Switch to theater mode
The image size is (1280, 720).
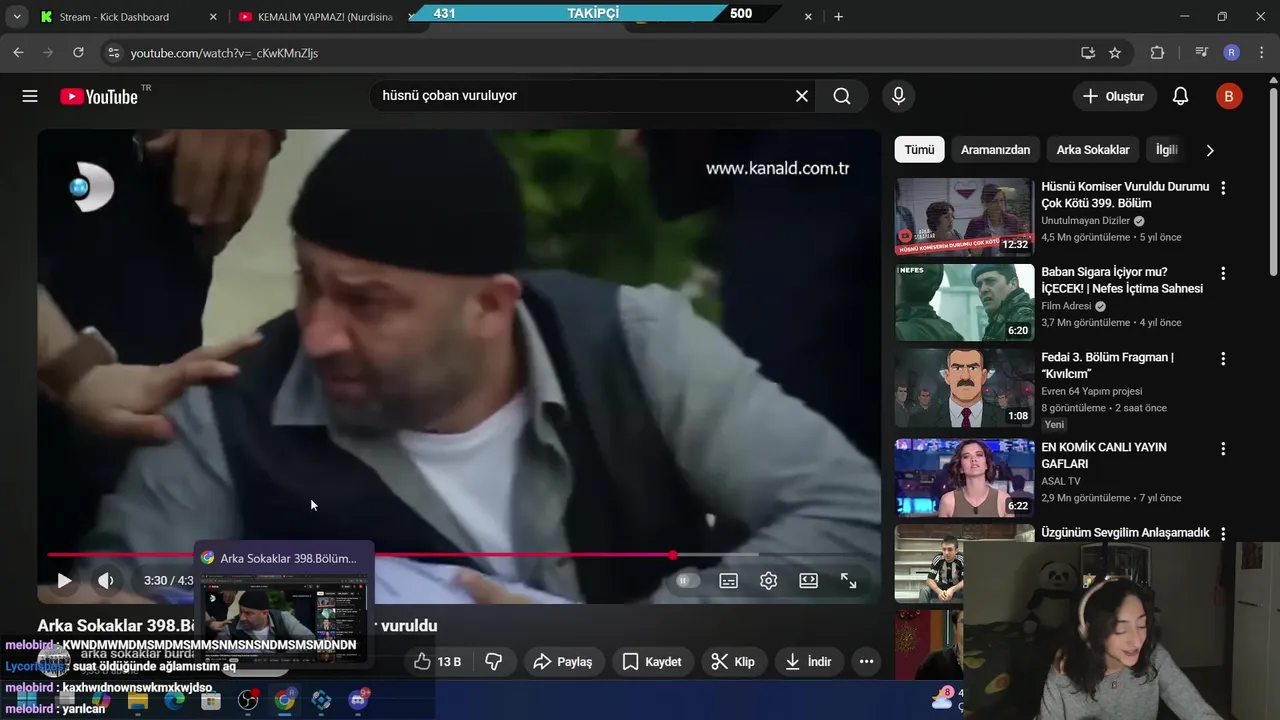click(x=809, y=580)
